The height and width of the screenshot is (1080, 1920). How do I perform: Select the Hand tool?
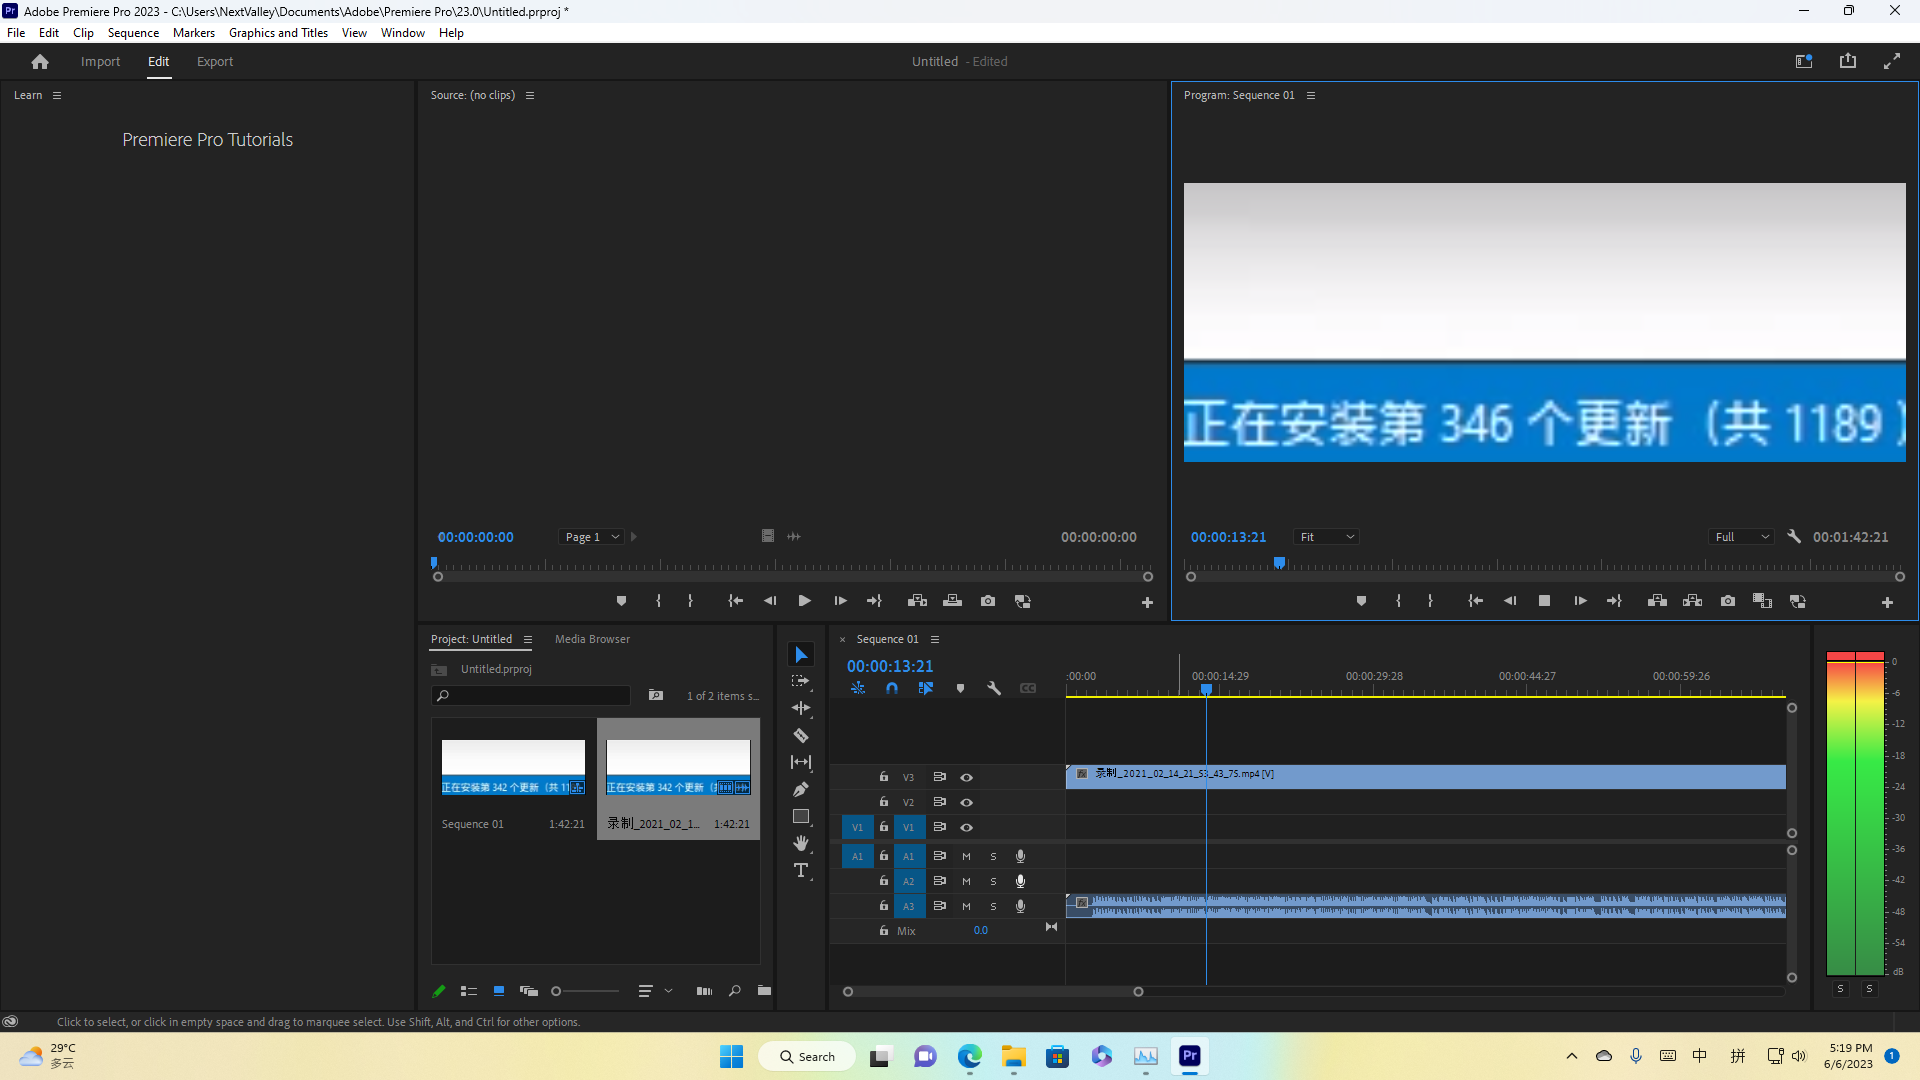tap(801, 844)
